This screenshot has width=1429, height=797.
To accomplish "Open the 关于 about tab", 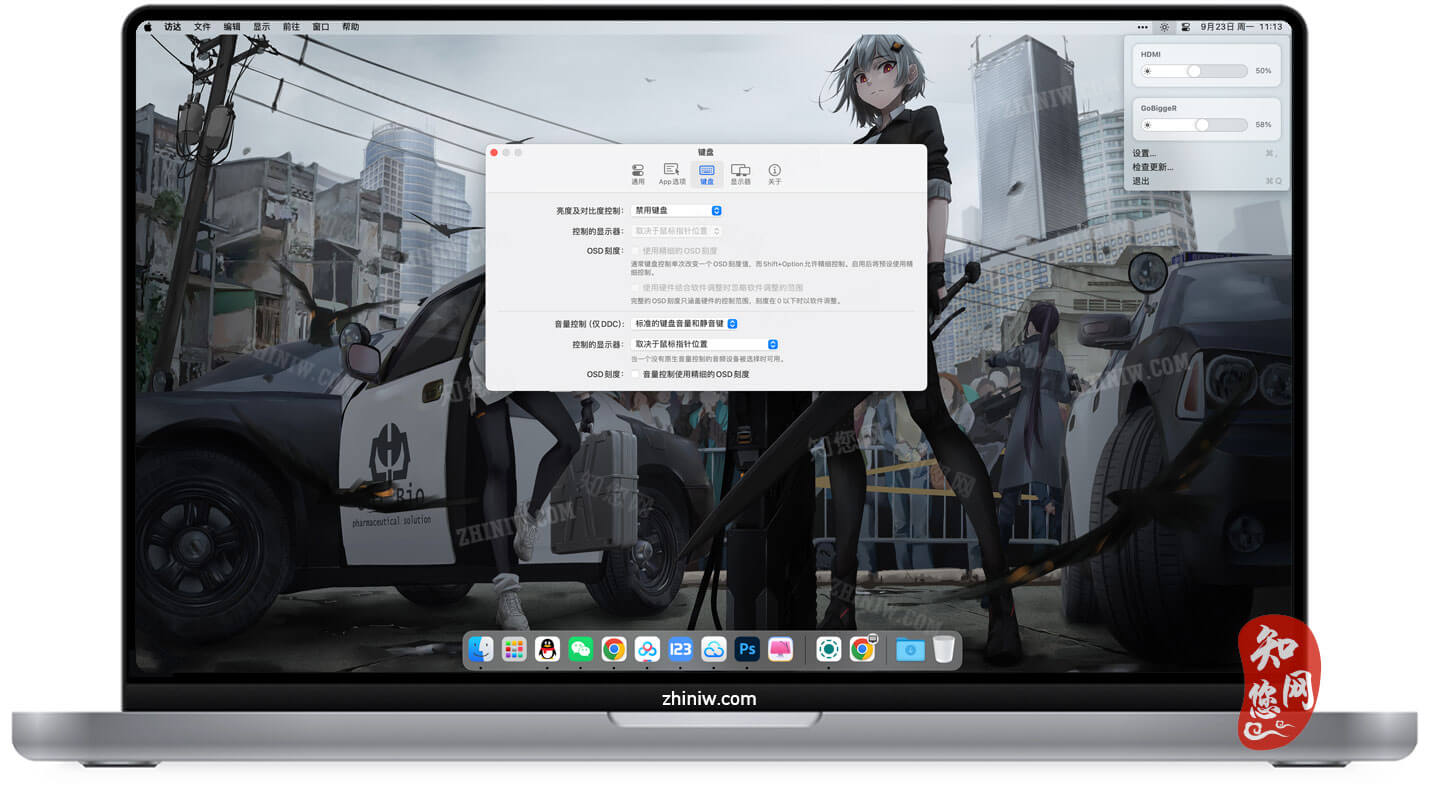I will point(774,174).
